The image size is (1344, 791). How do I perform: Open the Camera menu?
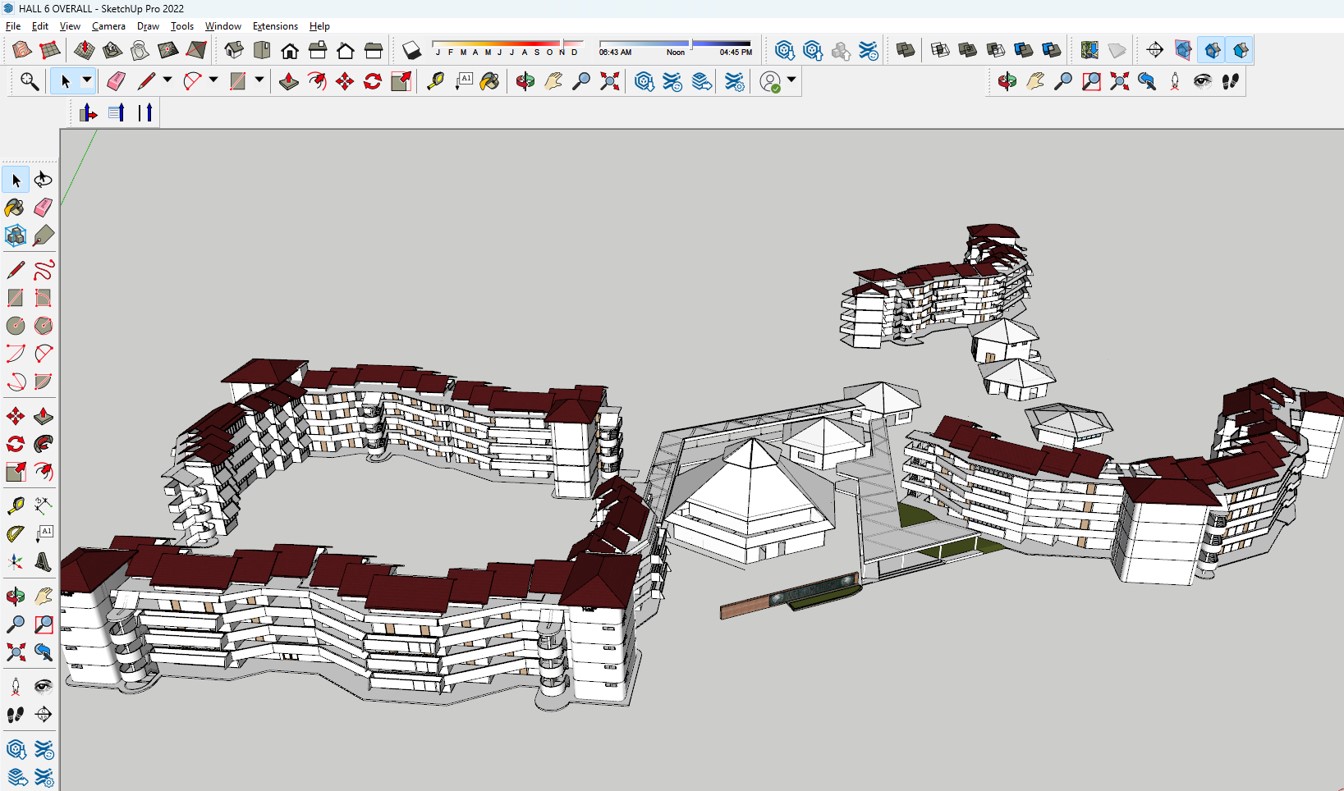click(108, 26)
